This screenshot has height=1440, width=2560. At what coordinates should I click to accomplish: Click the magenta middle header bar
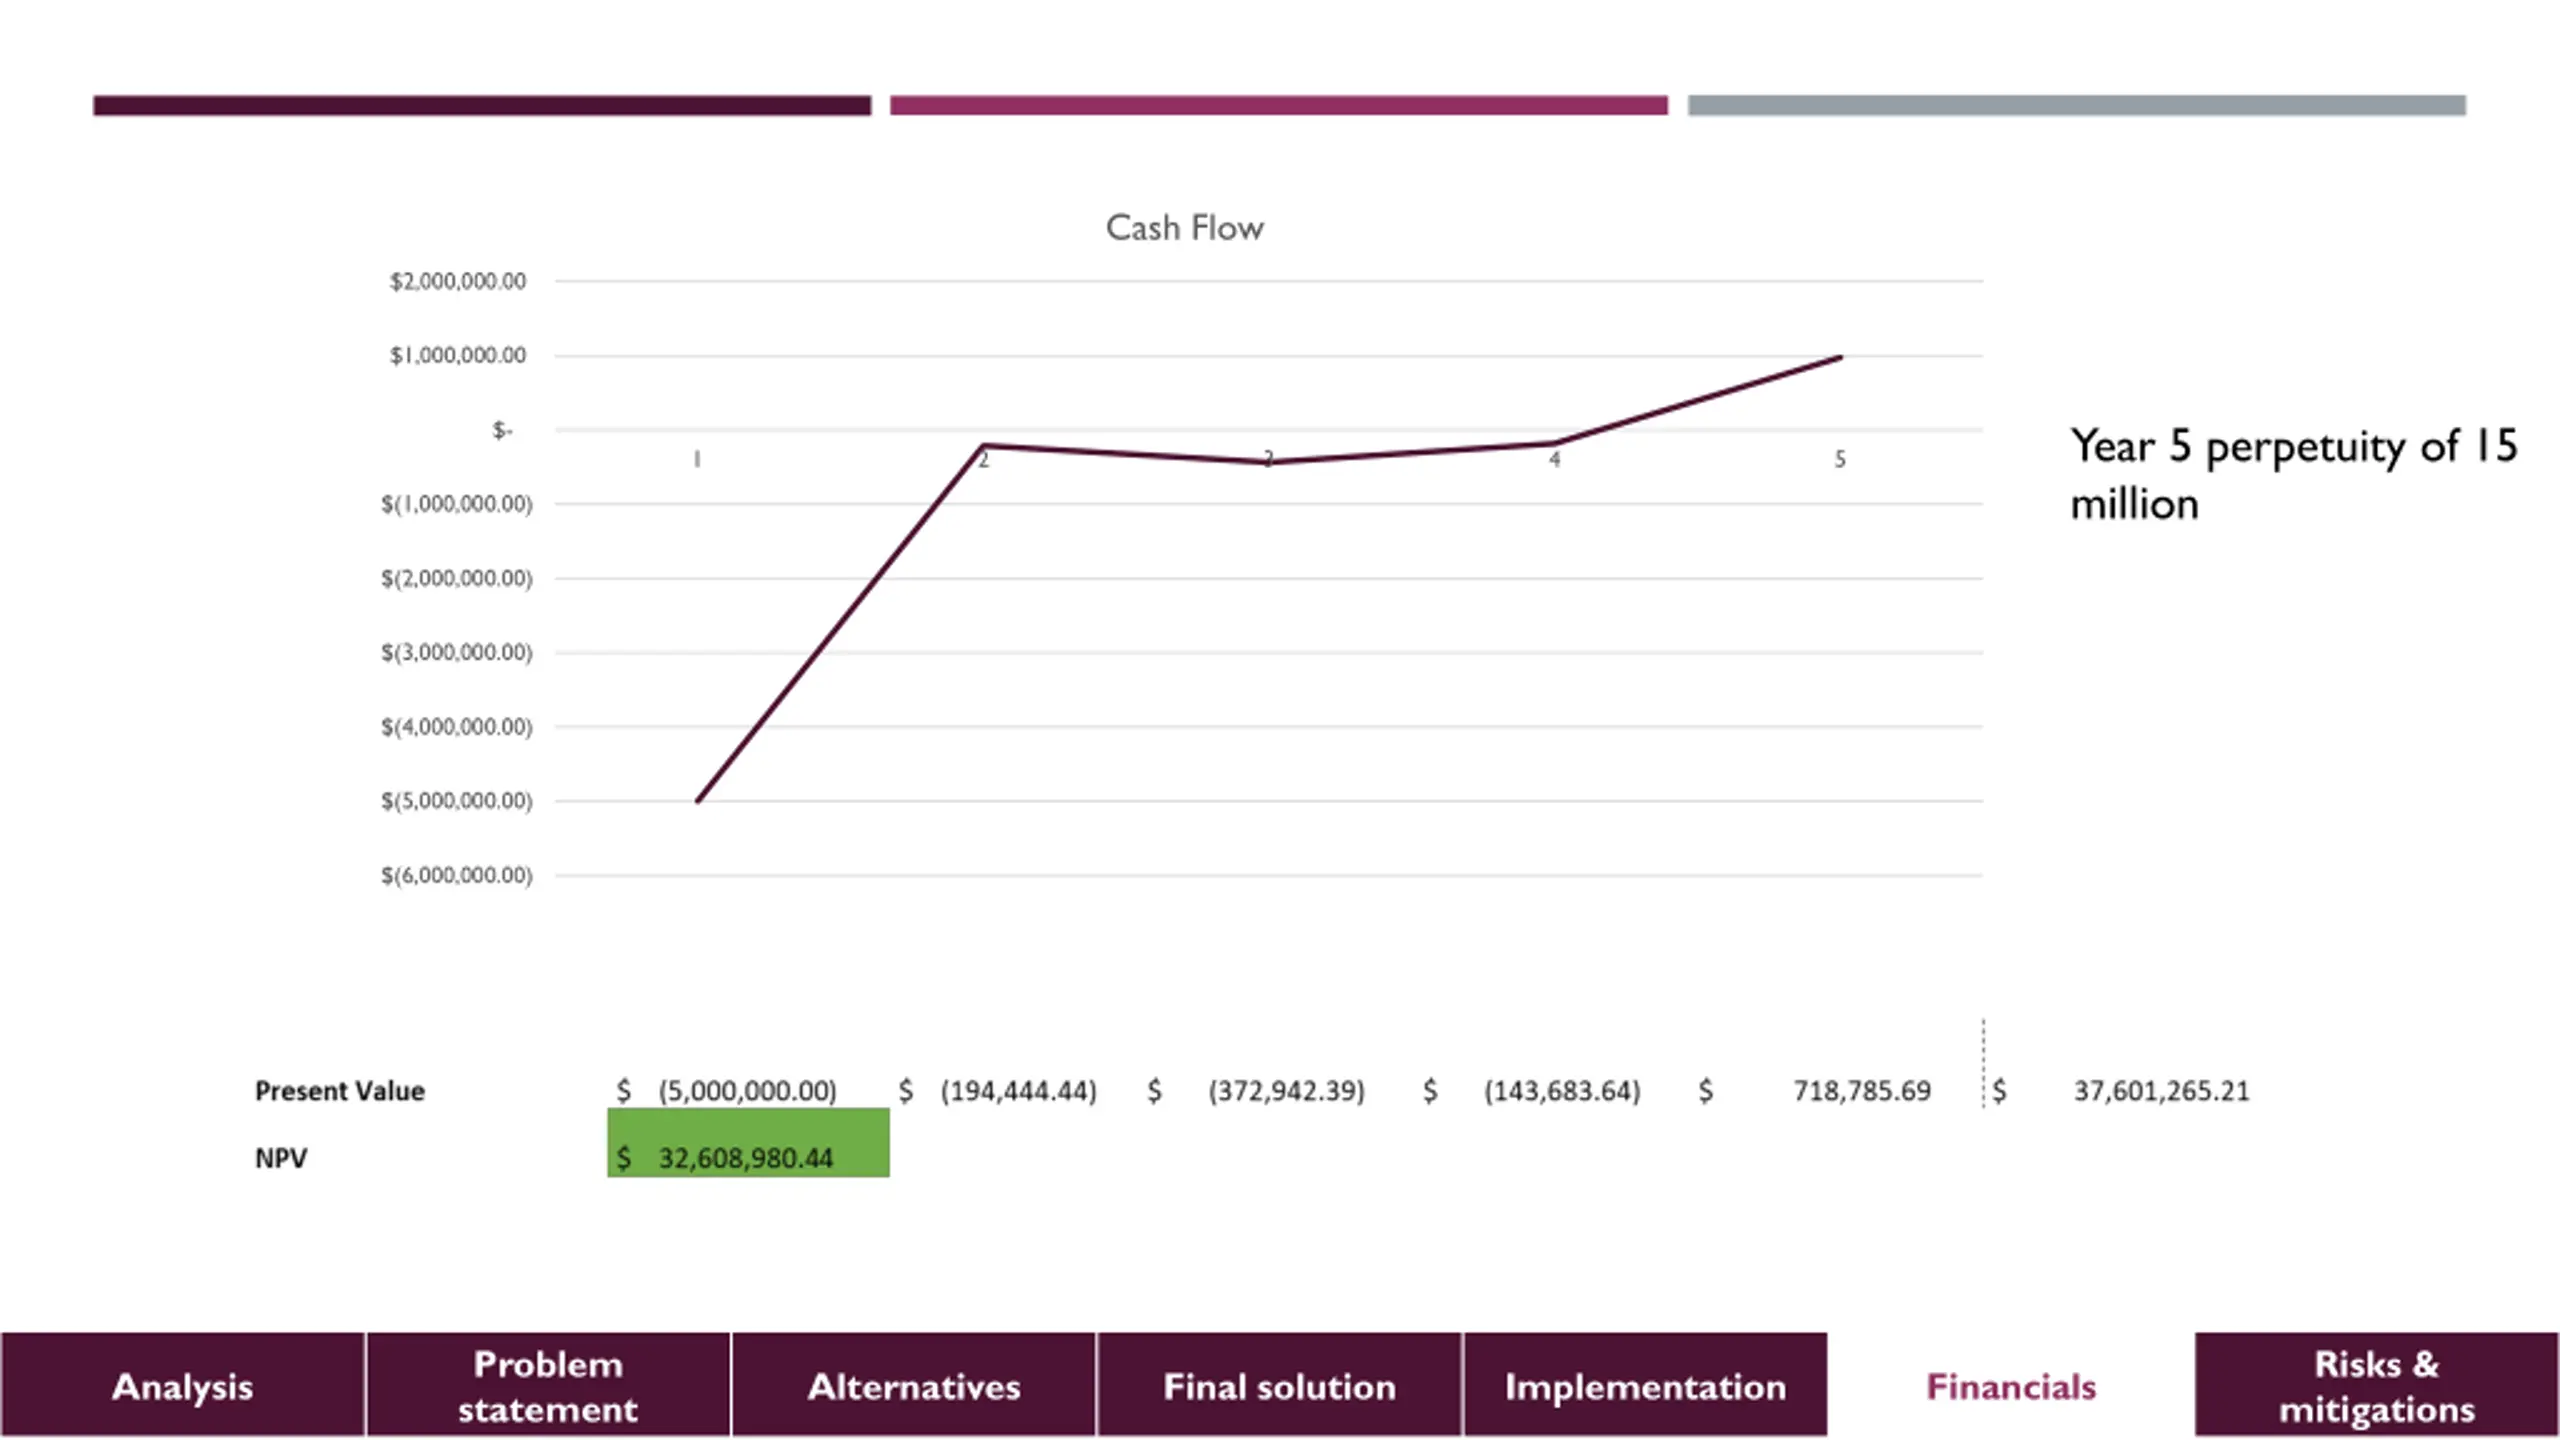(x=1279, y=105)
